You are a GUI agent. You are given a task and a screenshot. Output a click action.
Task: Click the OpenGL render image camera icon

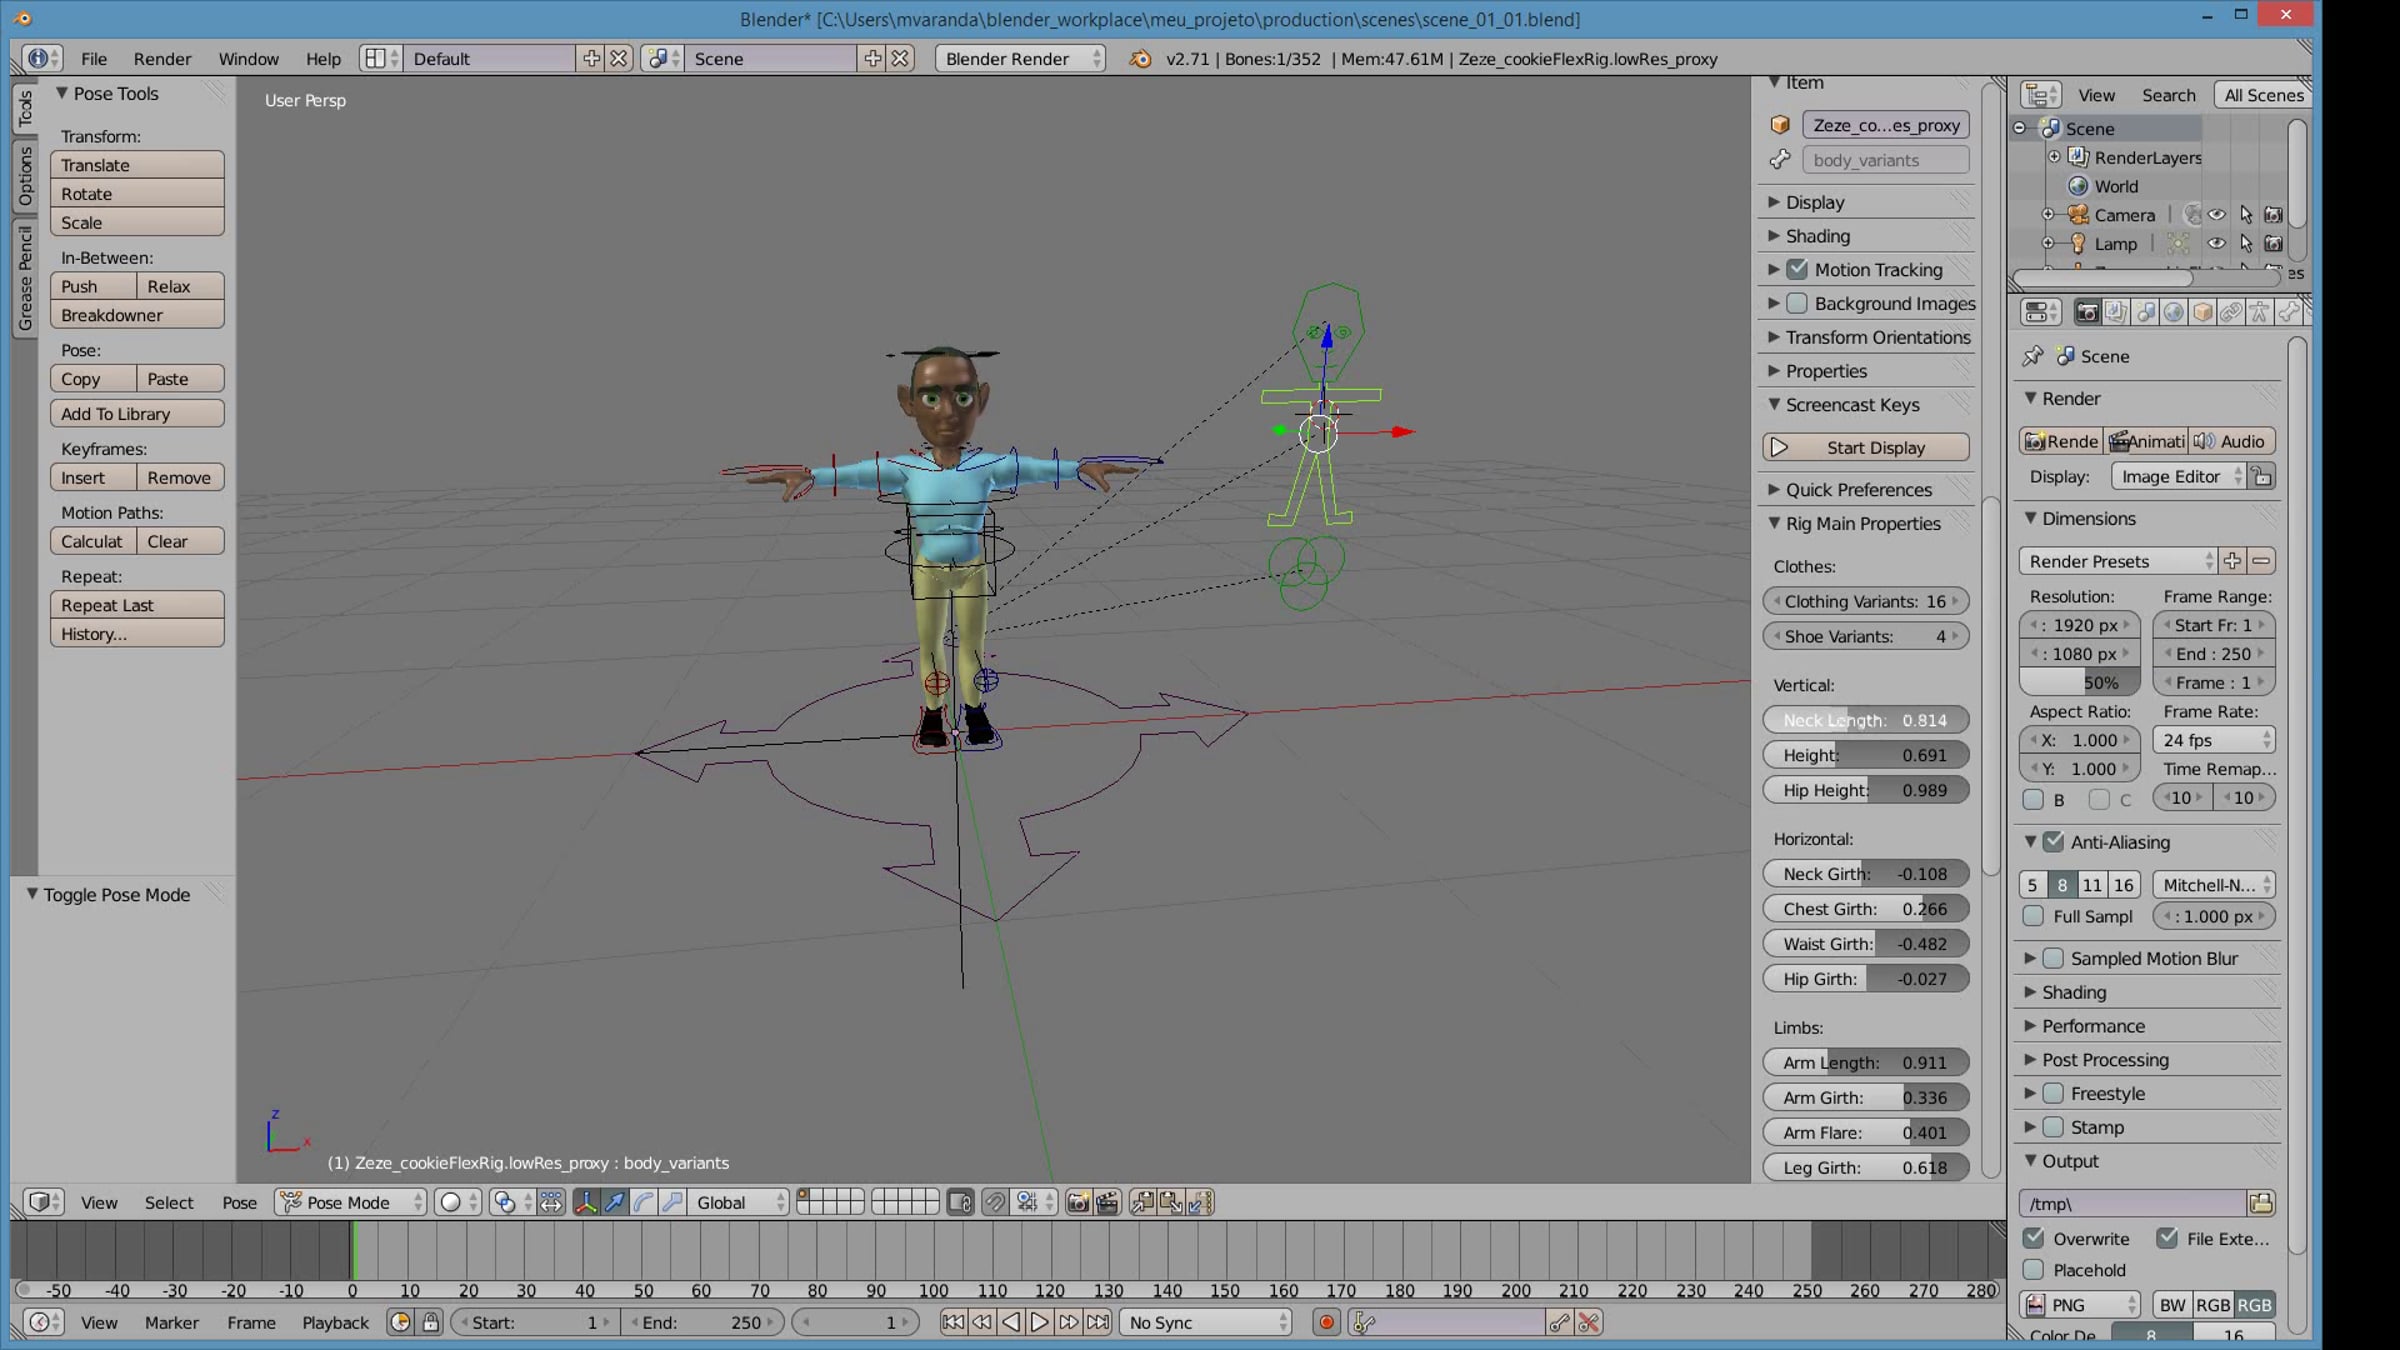(x=1078, y=1202)
